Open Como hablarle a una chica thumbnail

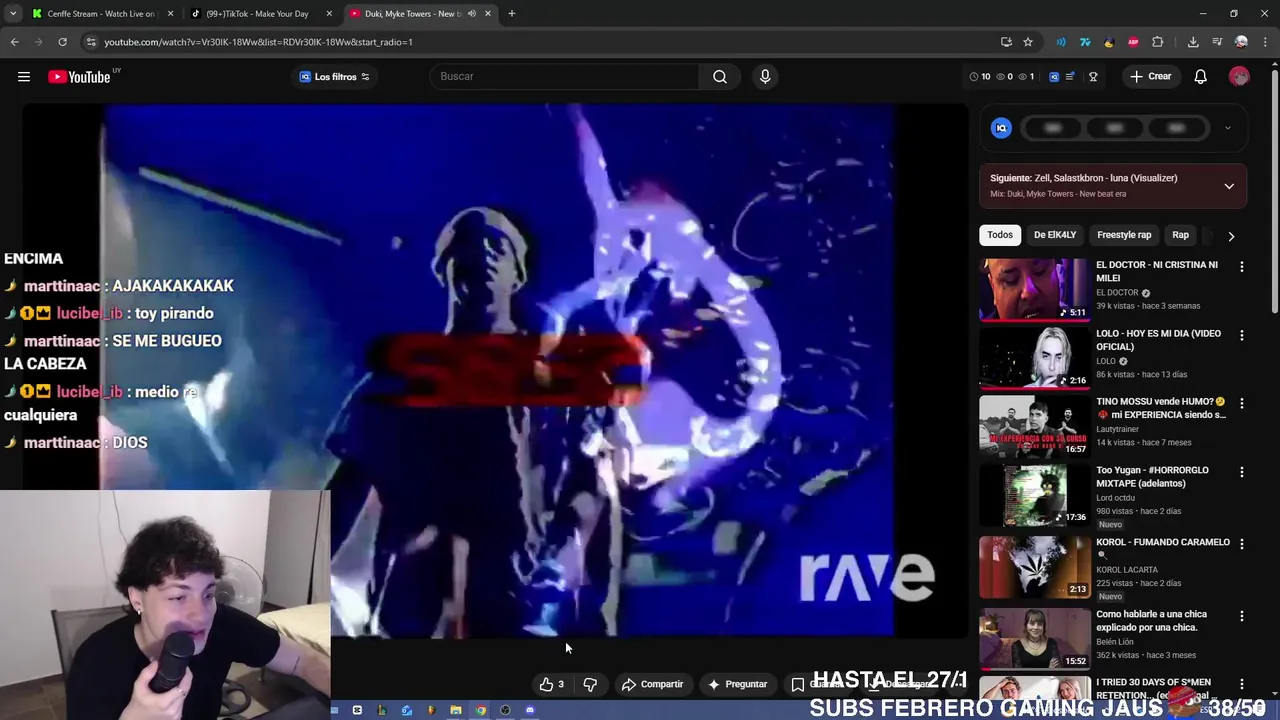pyautogui.click(x=1034, y=639)
